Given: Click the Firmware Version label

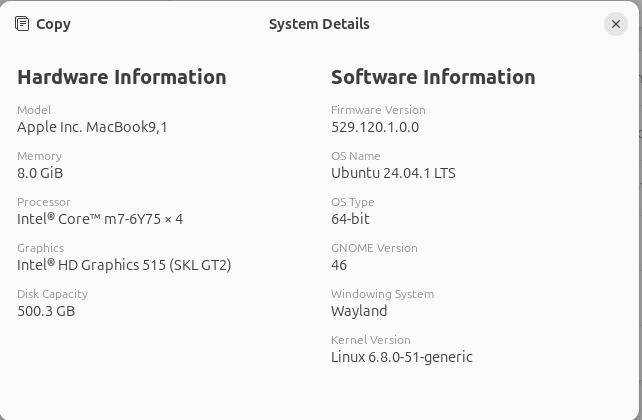Looking at the screenshot, I should pos(378,110).
